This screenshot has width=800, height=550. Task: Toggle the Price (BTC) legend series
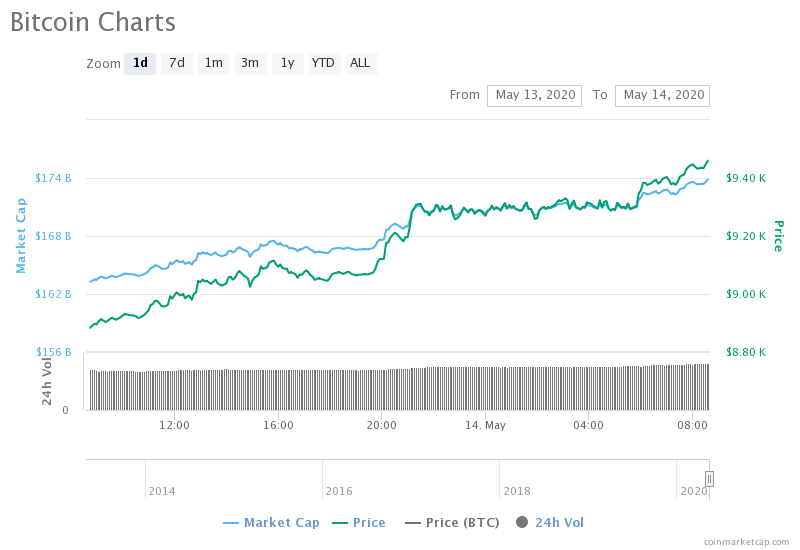[452, 522]
